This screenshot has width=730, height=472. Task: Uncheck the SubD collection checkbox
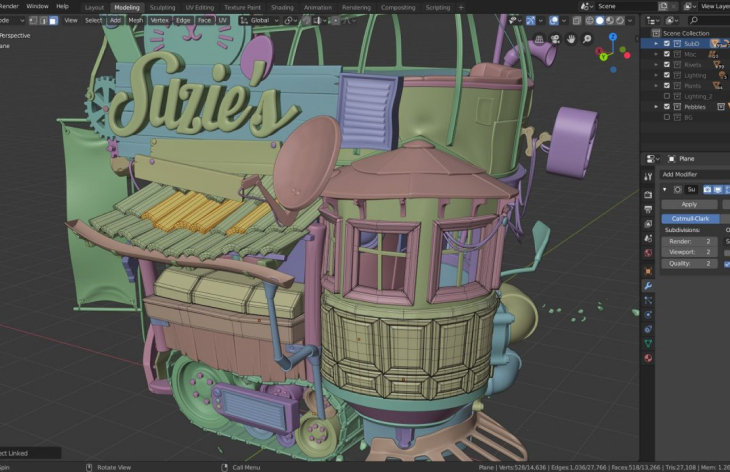(x=667, y=44)
